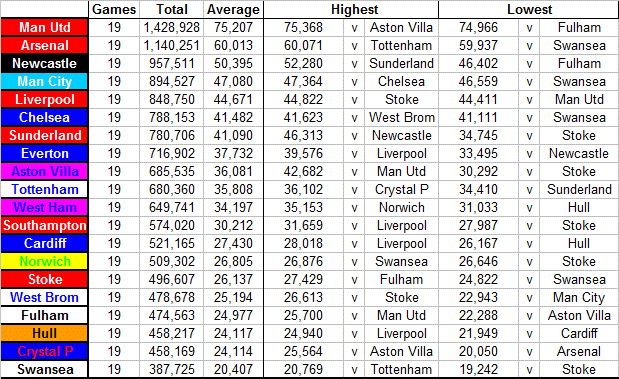619x379 pixels.
Task: Select Arsenal total attendance 1,140,251
Action: (x=172, y=45)
